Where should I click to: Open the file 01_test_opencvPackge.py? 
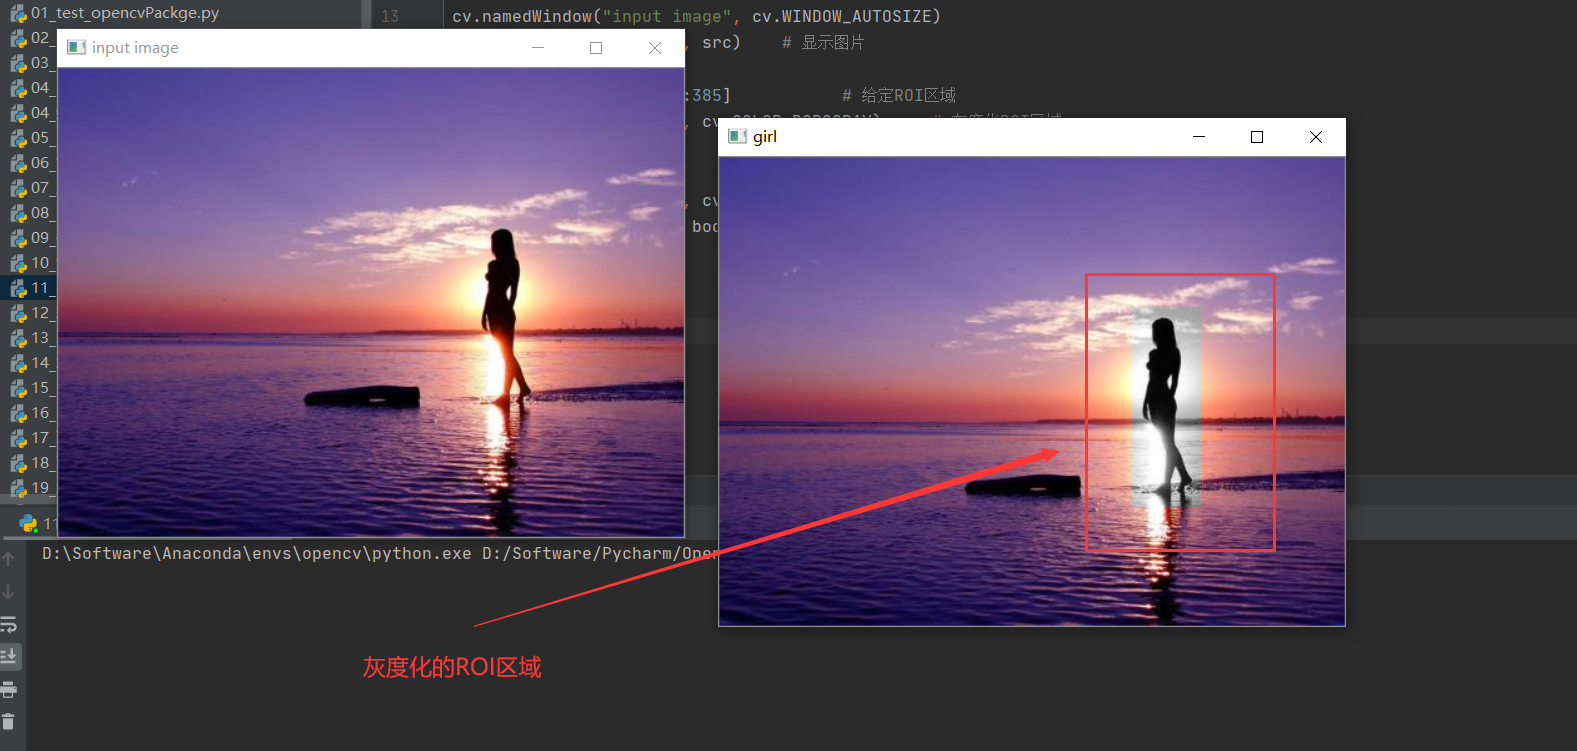pos(125,13)
